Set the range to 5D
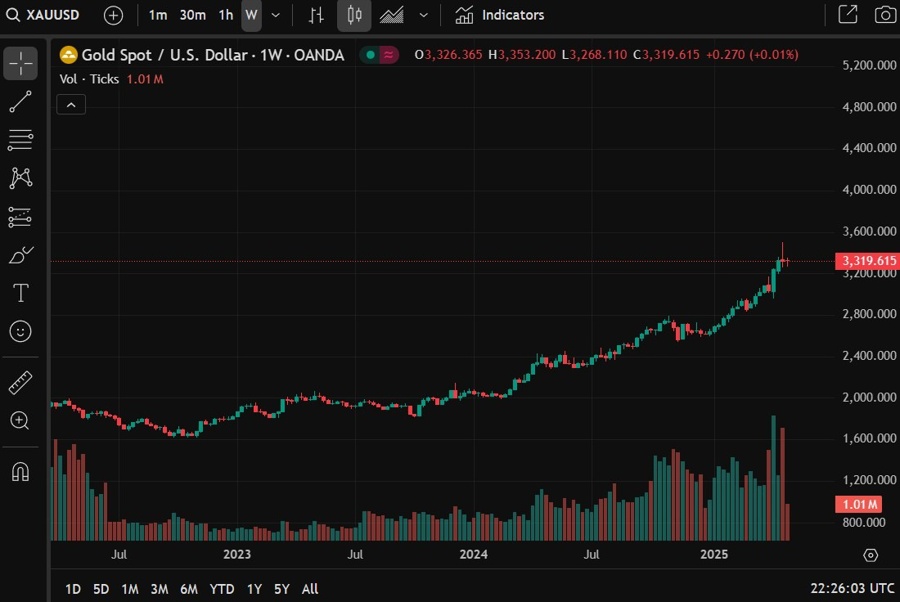This screenshot has height=602, width=900. (x=101, y=589)
